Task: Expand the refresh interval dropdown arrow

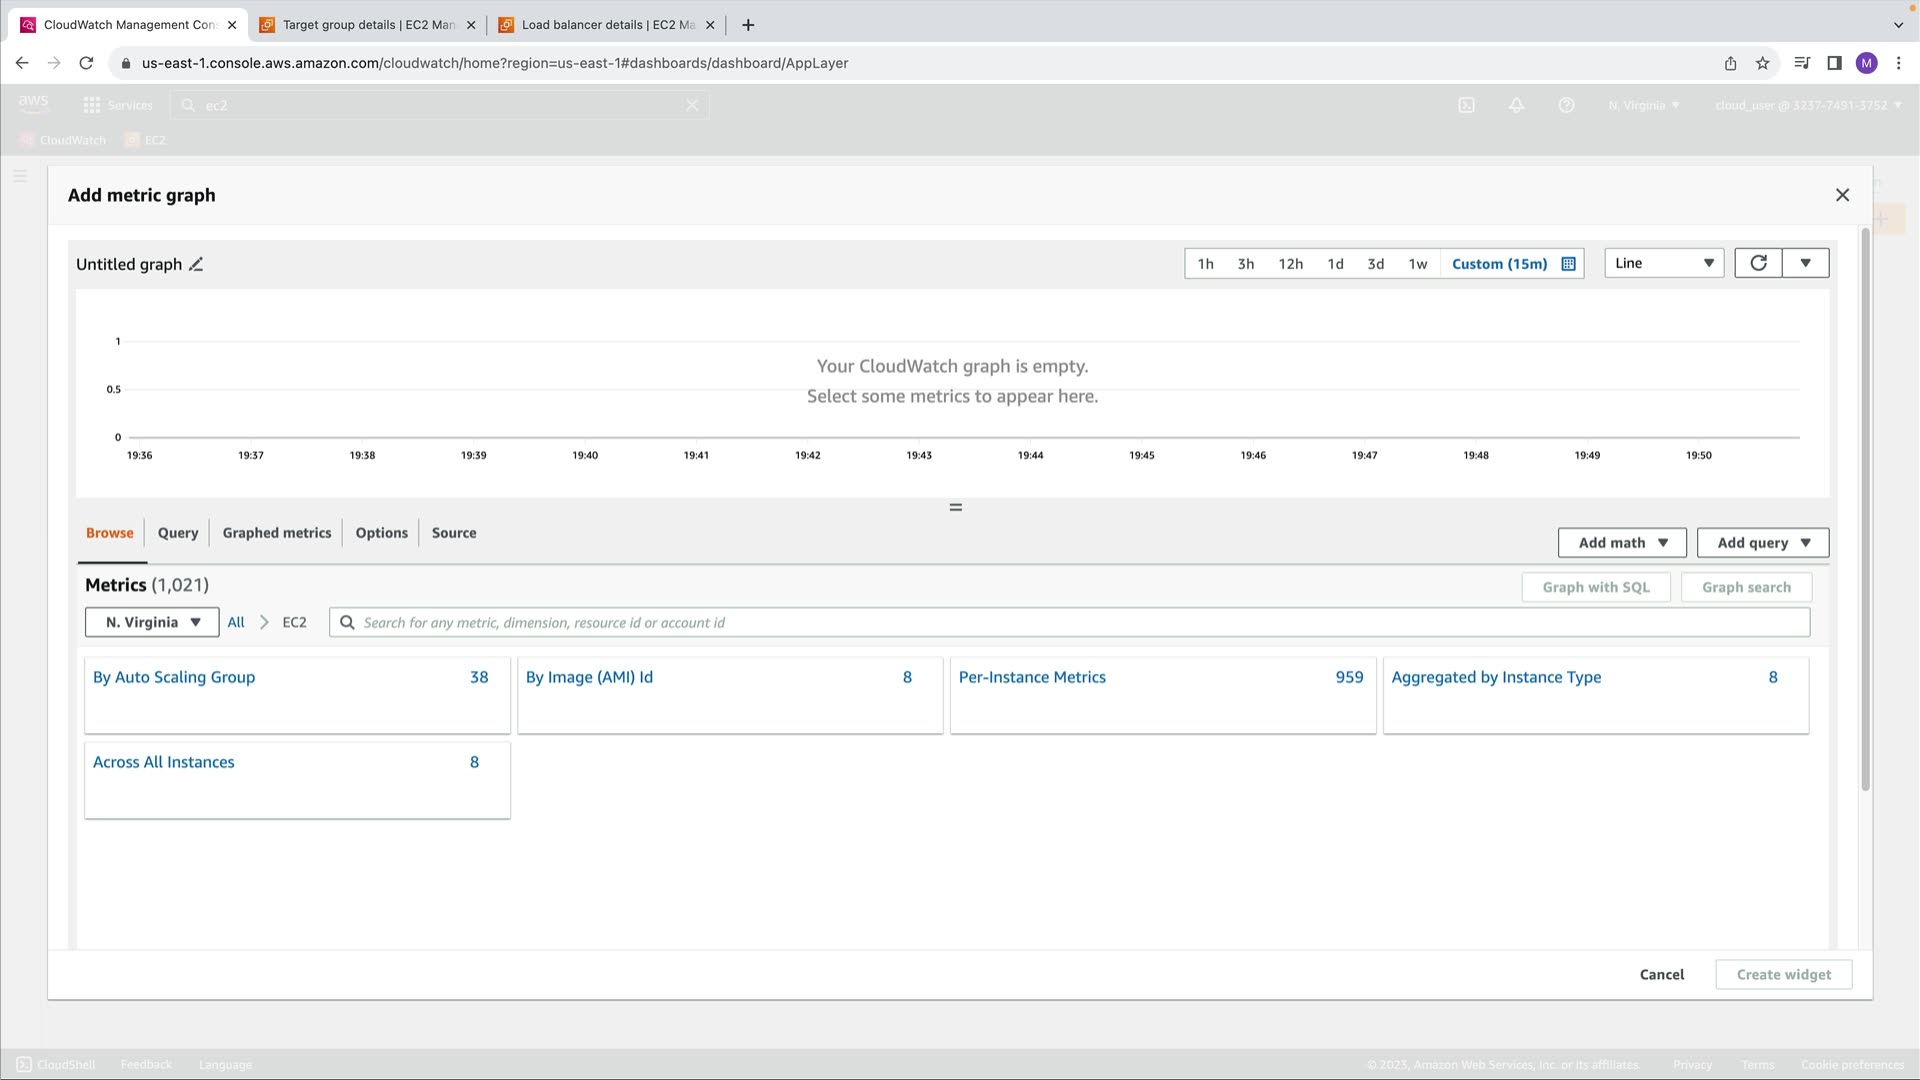Action: pos(1805,263)
